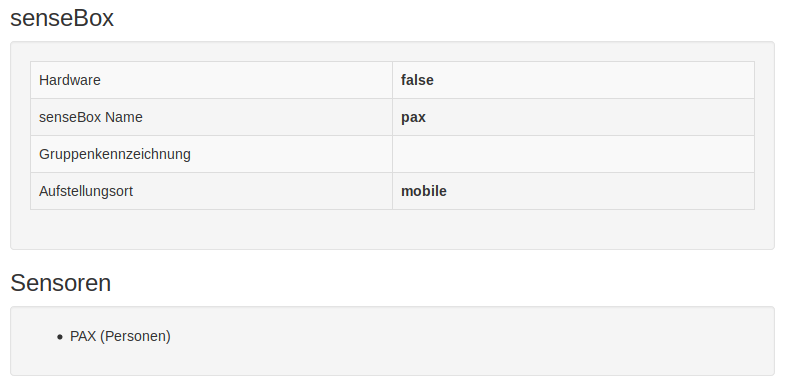Click blank space right of "mobile" value
The height and width of the screenshot is (388, 787).
[x=600, y=191]
